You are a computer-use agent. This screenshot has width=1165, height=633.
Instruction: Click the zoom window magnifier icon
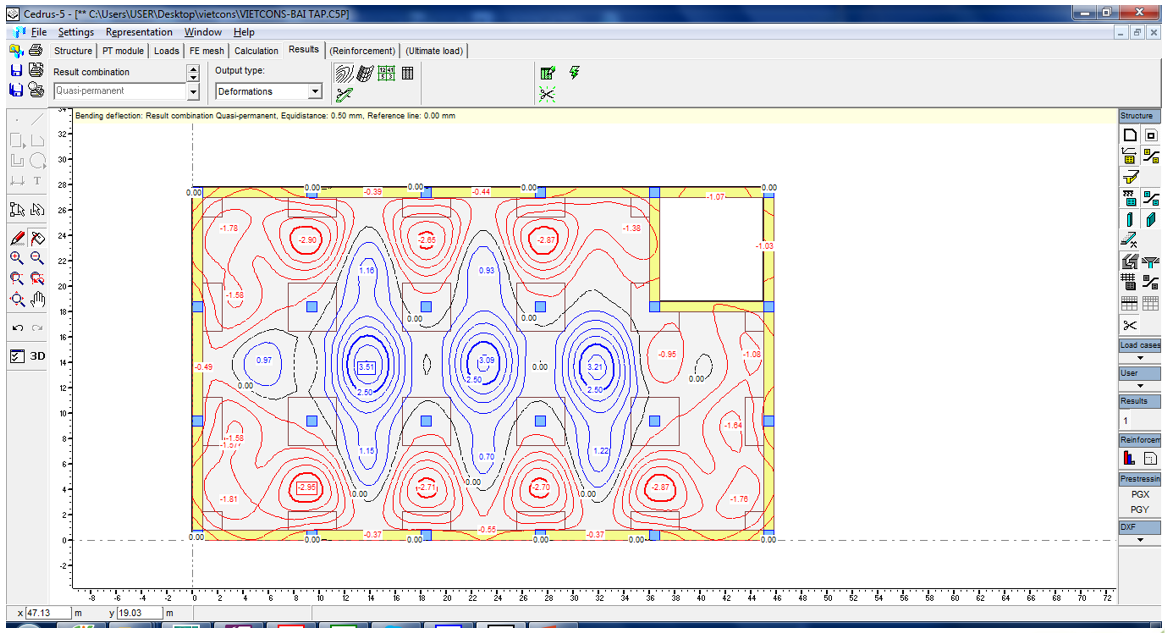(16, 279)
